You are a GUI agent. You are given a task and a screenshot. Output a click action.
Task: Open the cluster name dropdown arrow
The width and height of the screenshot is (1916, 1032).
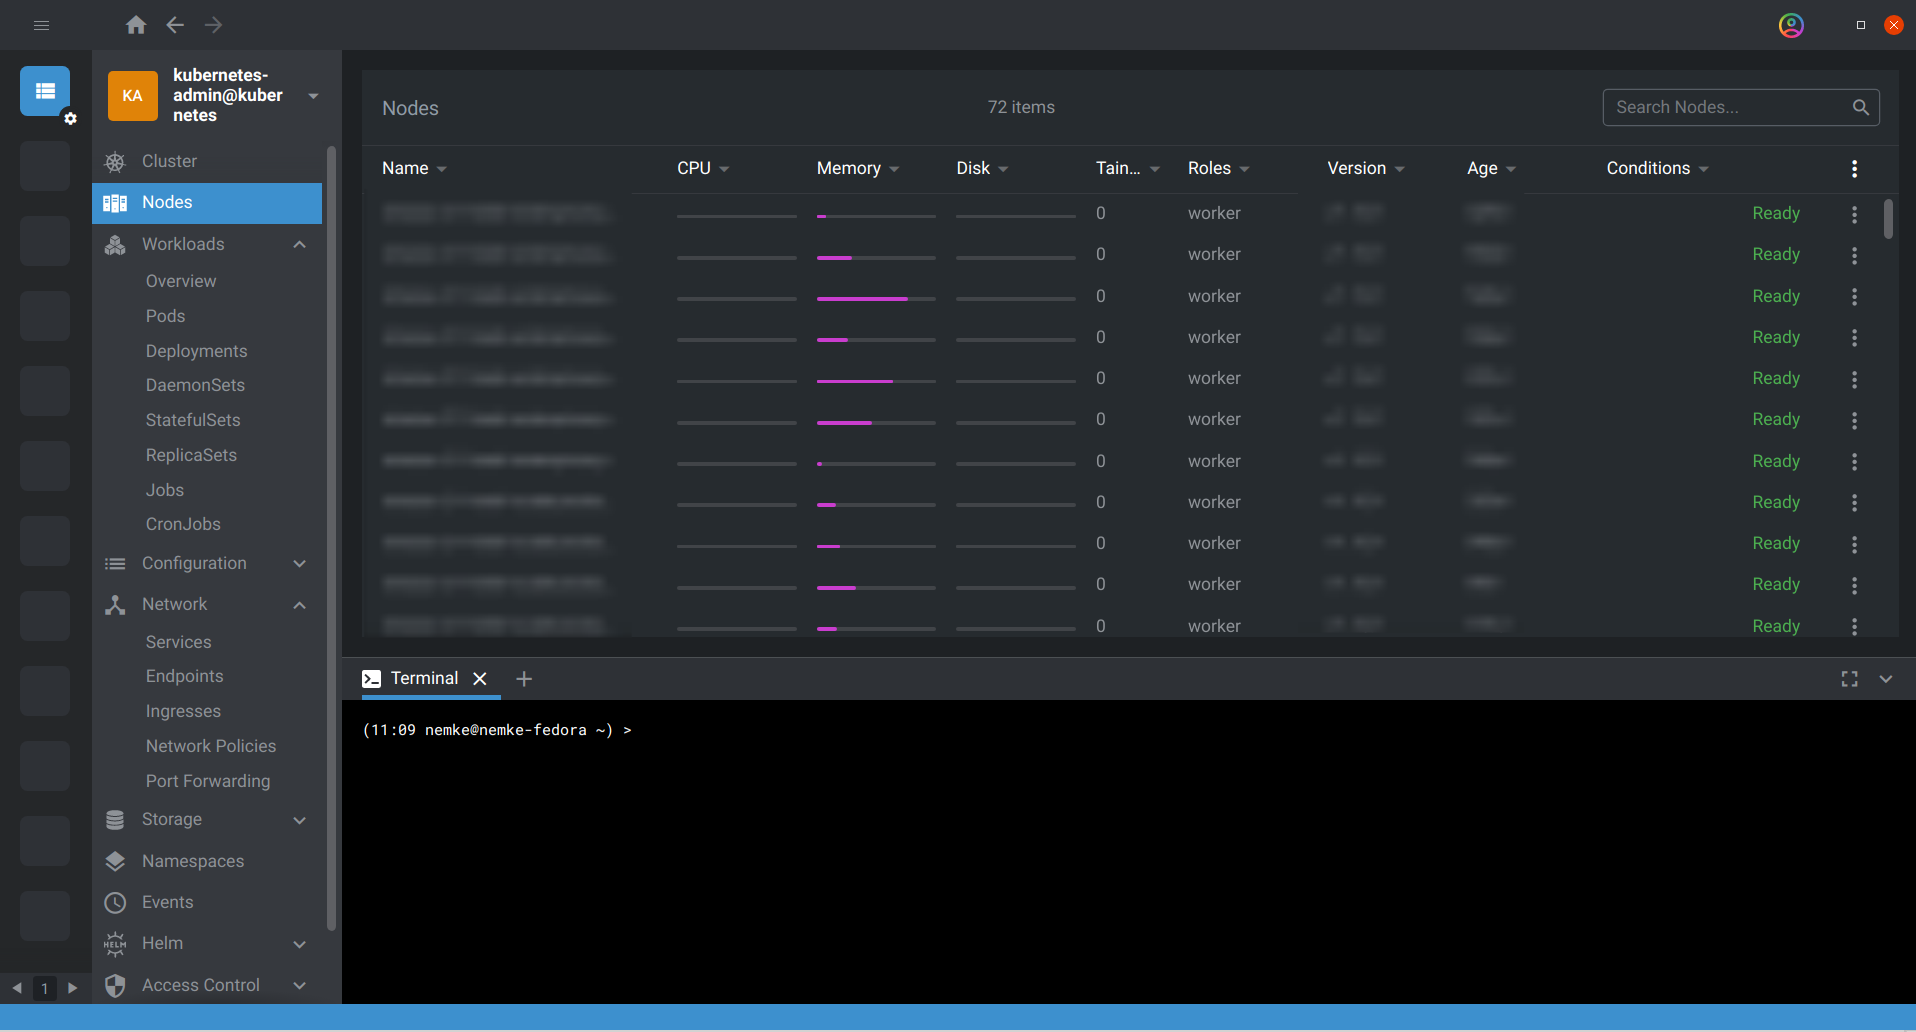(x=313, y=96)
